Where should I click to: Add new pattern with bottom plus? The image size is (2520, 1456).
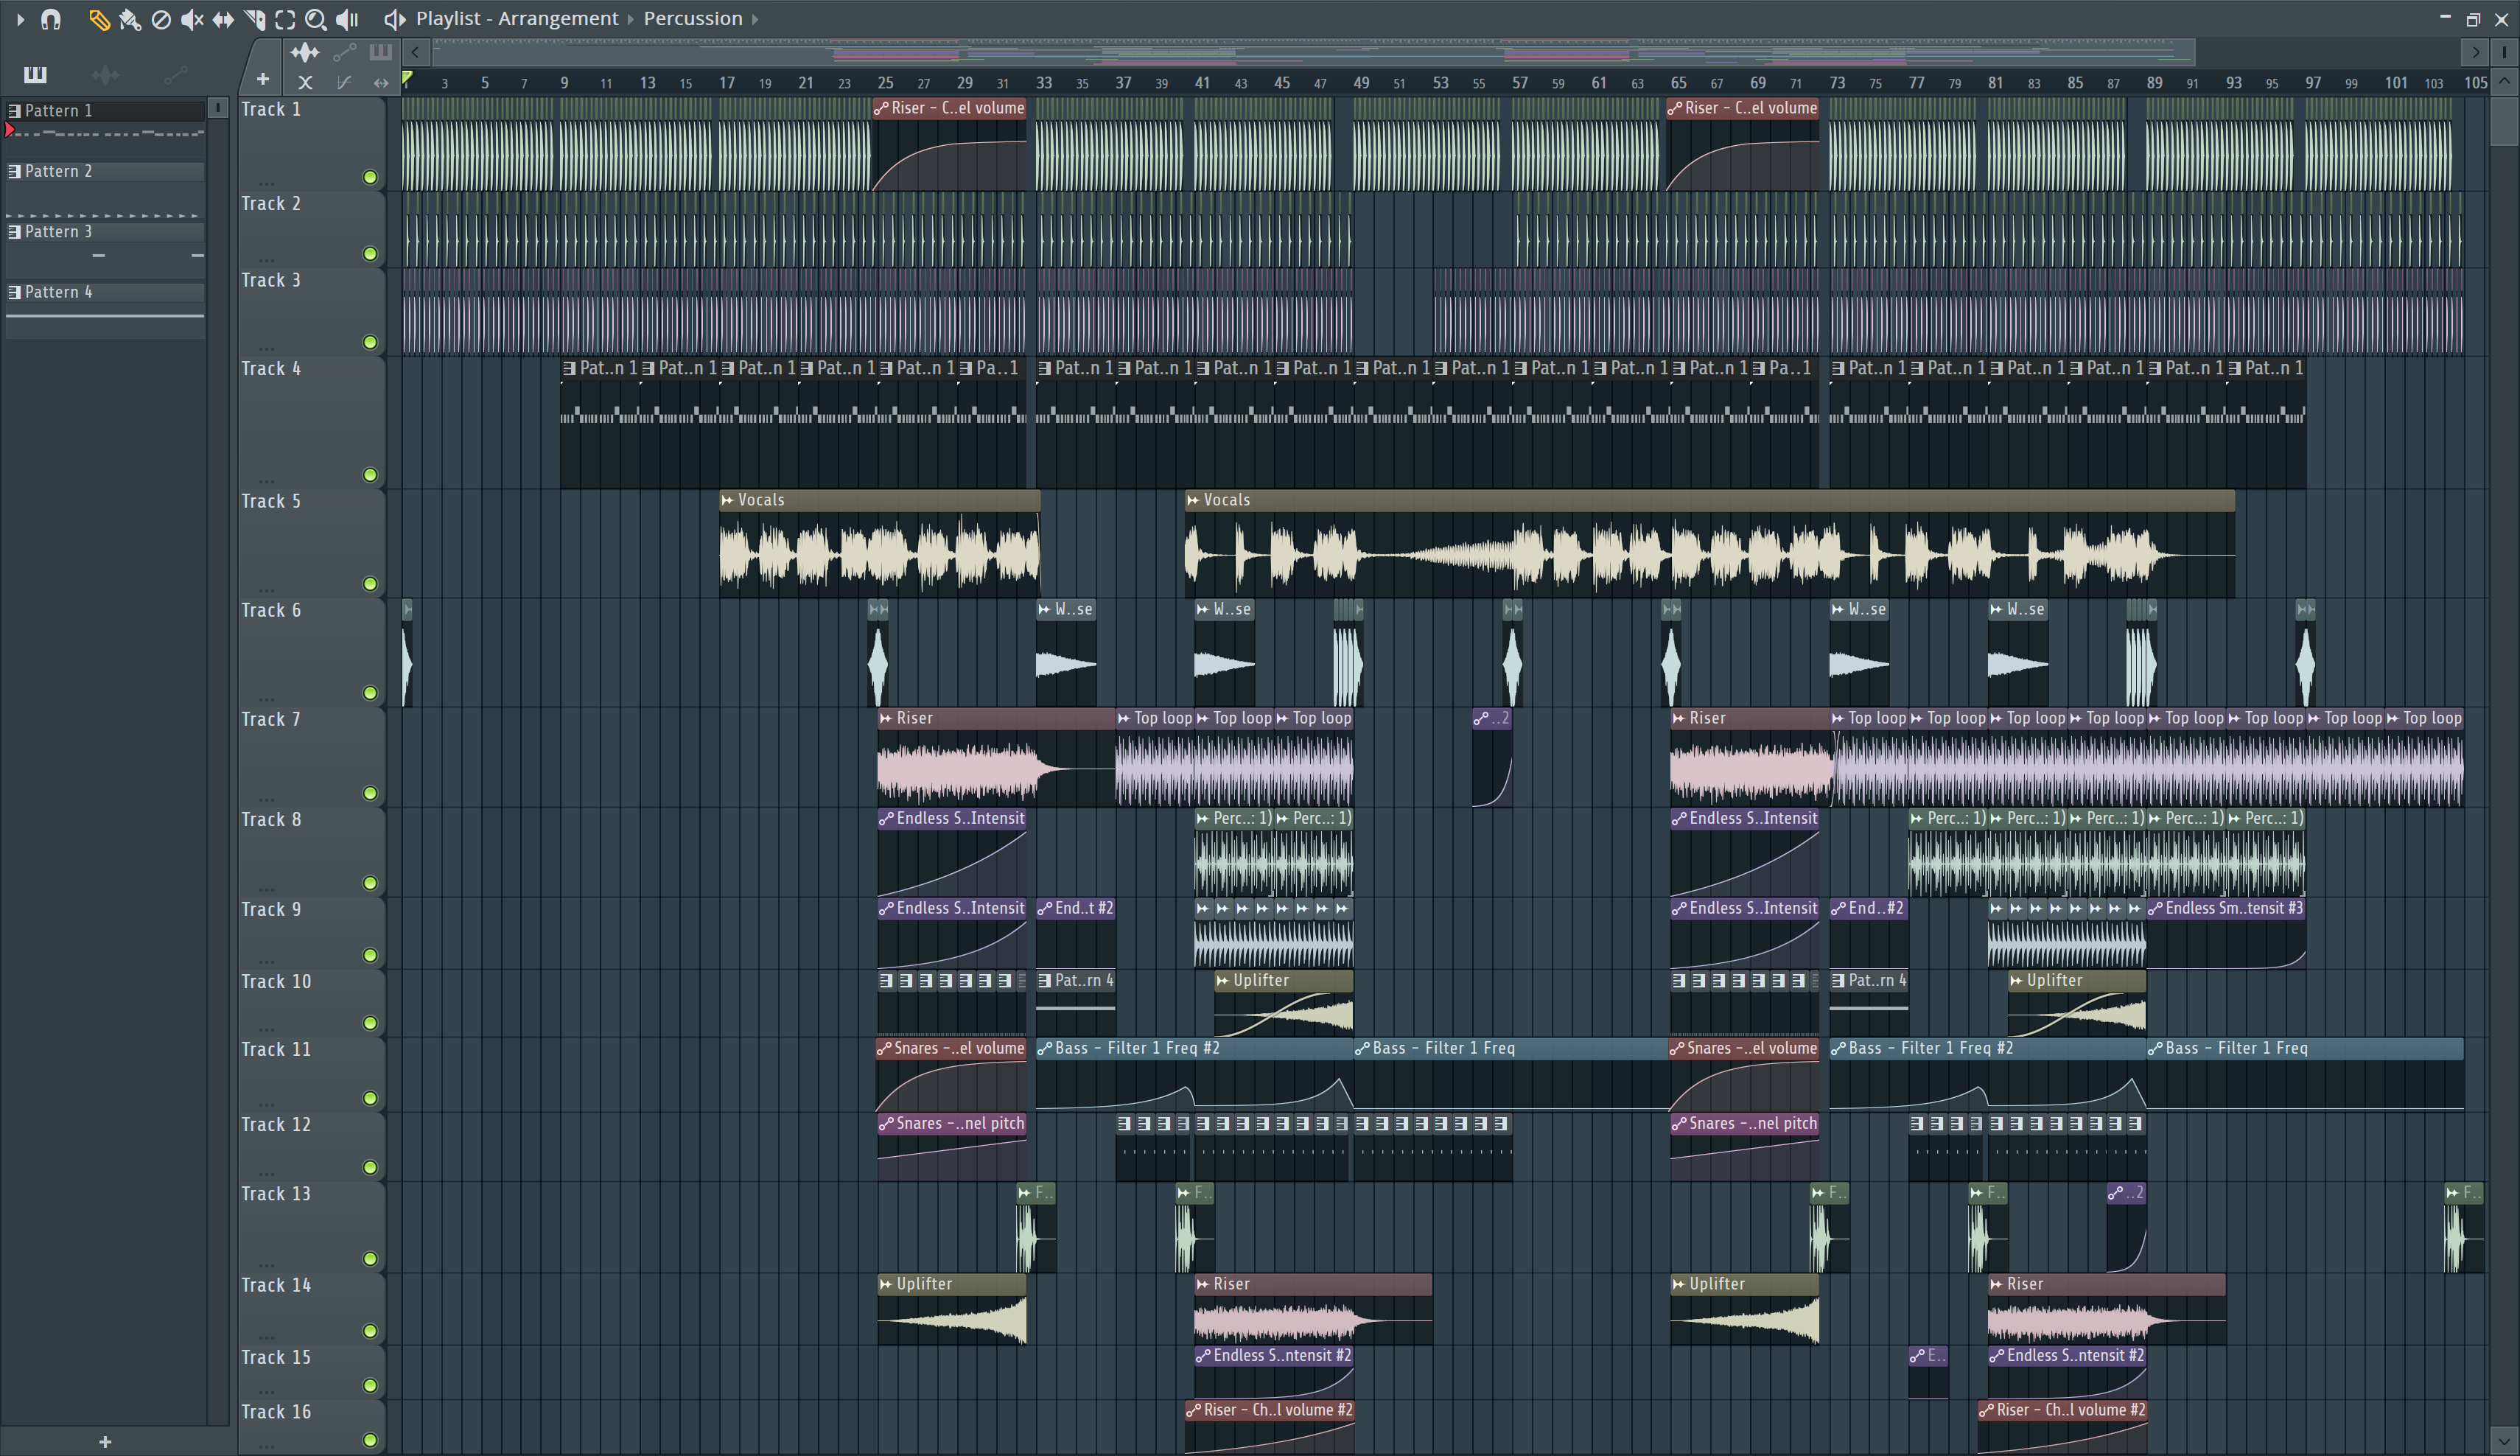tap(105, 1441)
